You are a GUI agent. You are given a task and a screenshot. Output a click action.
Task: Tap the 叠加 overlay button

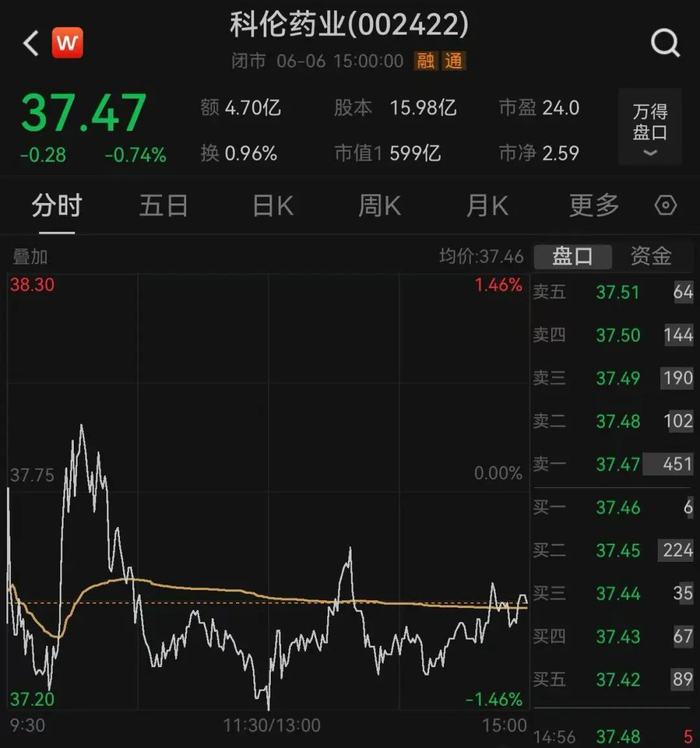point(30,257)
